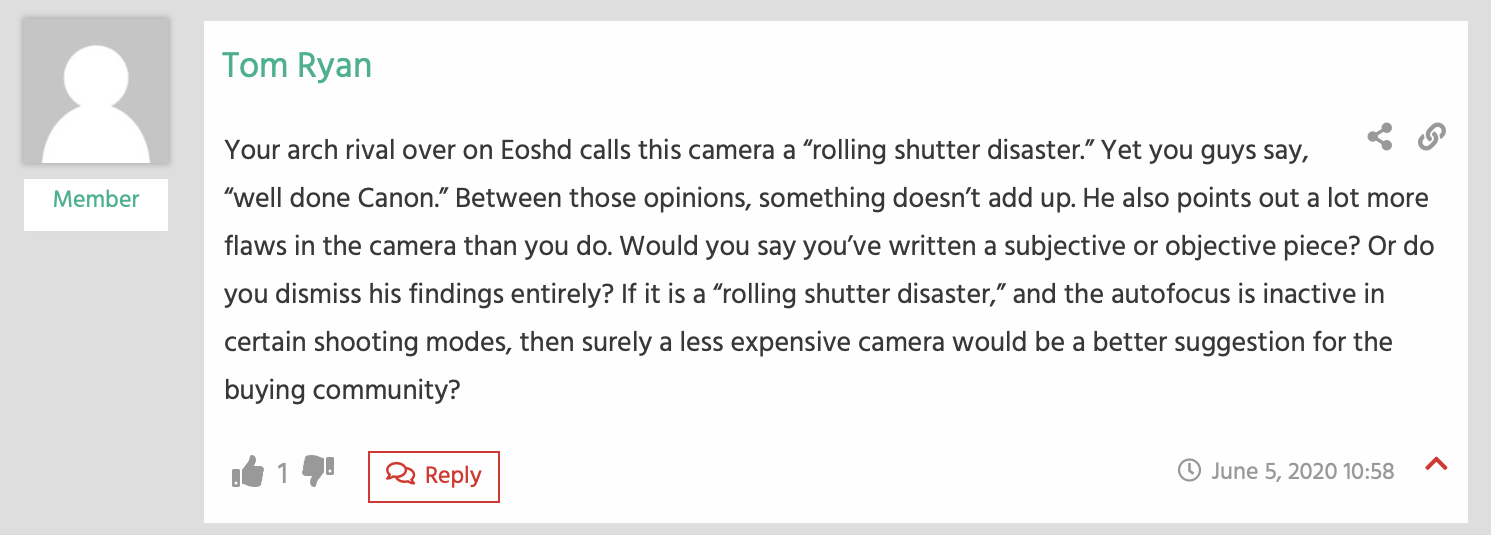Click the speech bubble icon in Reply
The height and width of the screenshot is (535, 1491).
[x=401, y=475]
